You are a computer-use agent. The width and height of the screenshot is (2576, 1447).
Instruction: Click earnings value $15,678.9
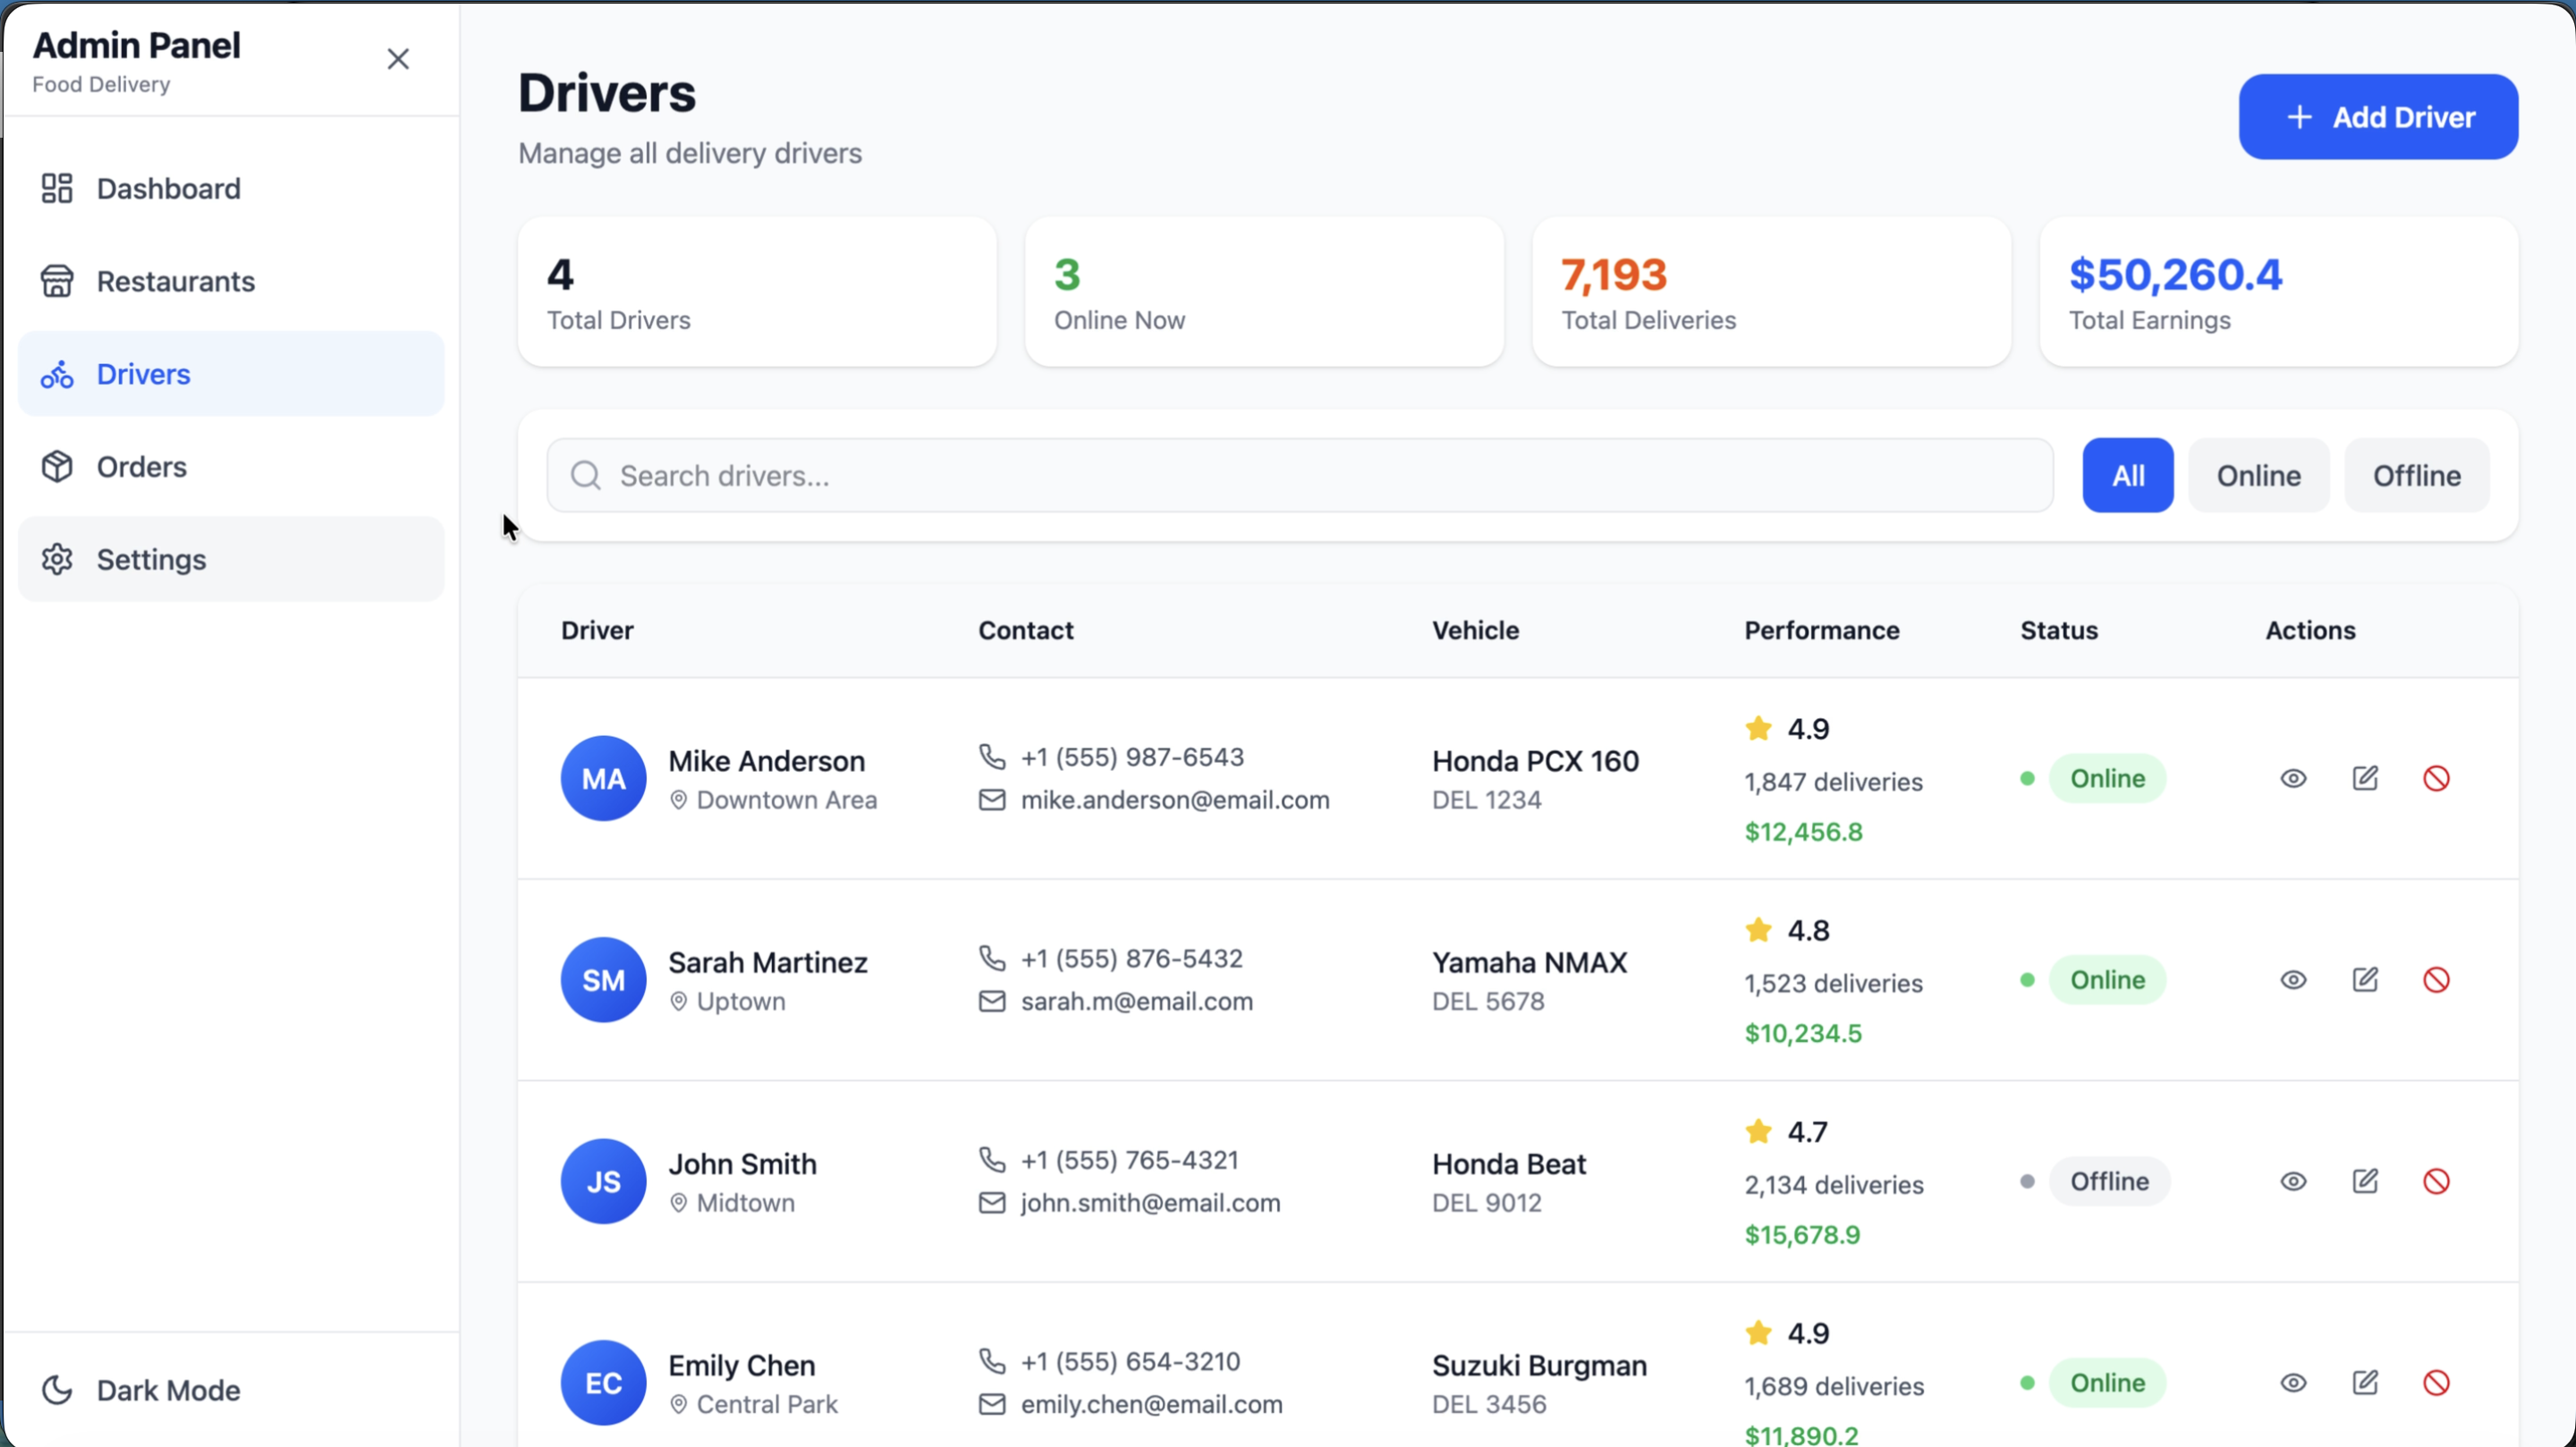pyautogui.click(x=1802, y=1235)
